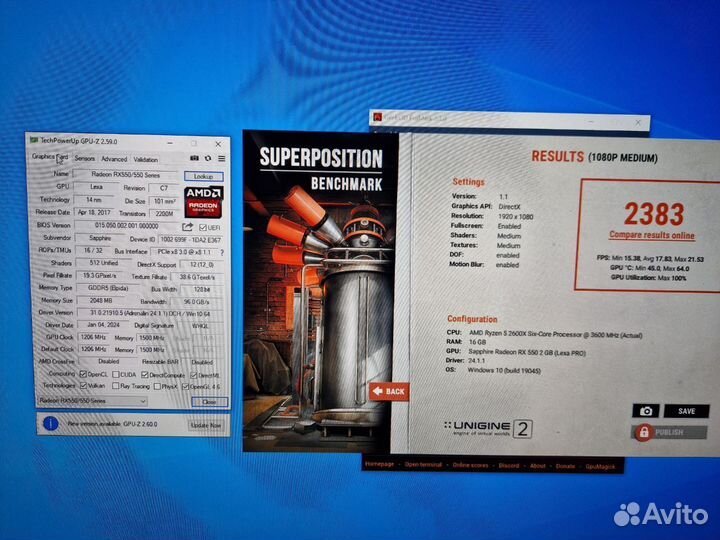Click the Subvendor value Sapphire
This screenshot has height=540, width=720.
[100, 238]
